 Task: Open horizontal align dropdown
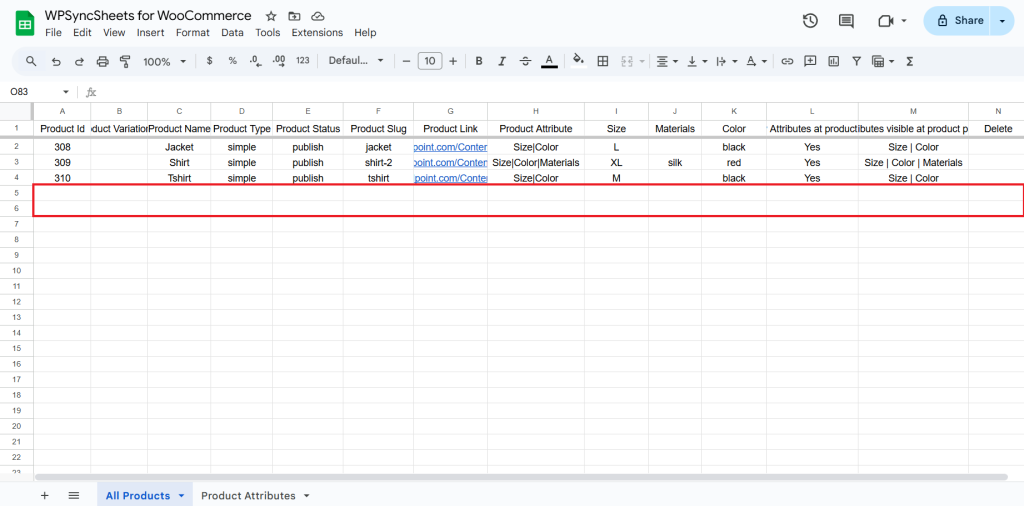(x=667, y=61)
